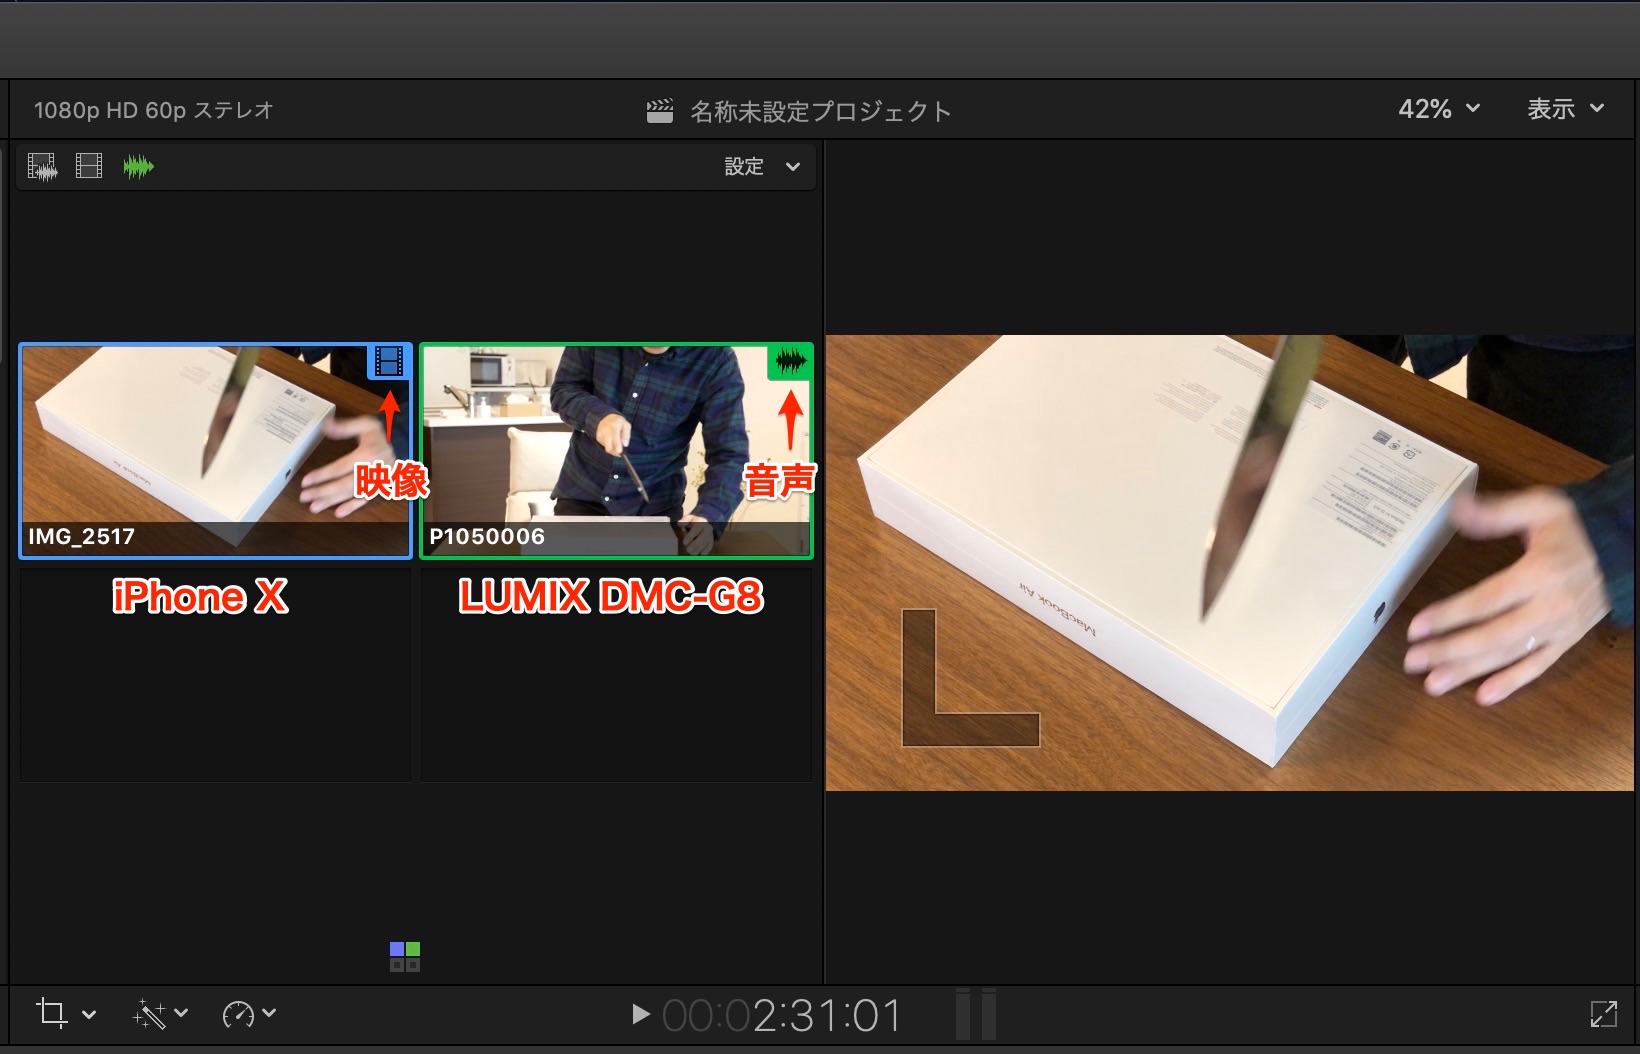
Task: Click the magic wand enhancements icon
Action: [149, 1014]
